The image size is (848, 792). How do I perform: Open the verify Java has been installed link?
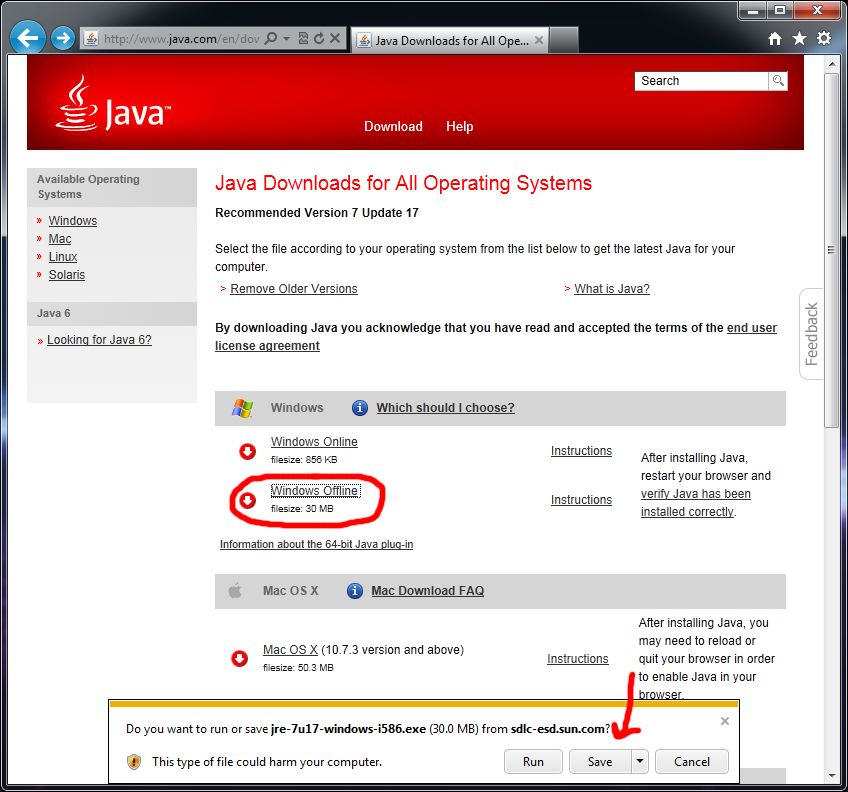(x=695, y=503)
